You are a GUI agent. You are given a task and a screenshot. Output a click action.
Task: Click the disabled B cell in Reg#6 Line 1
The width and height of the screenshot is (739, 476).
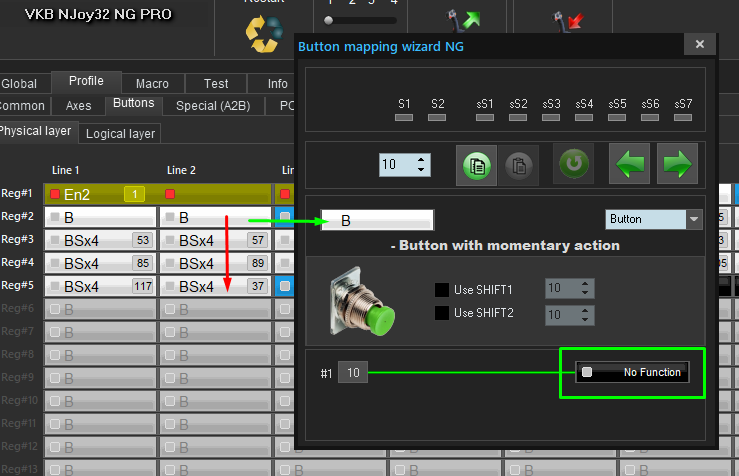(100, 310)
